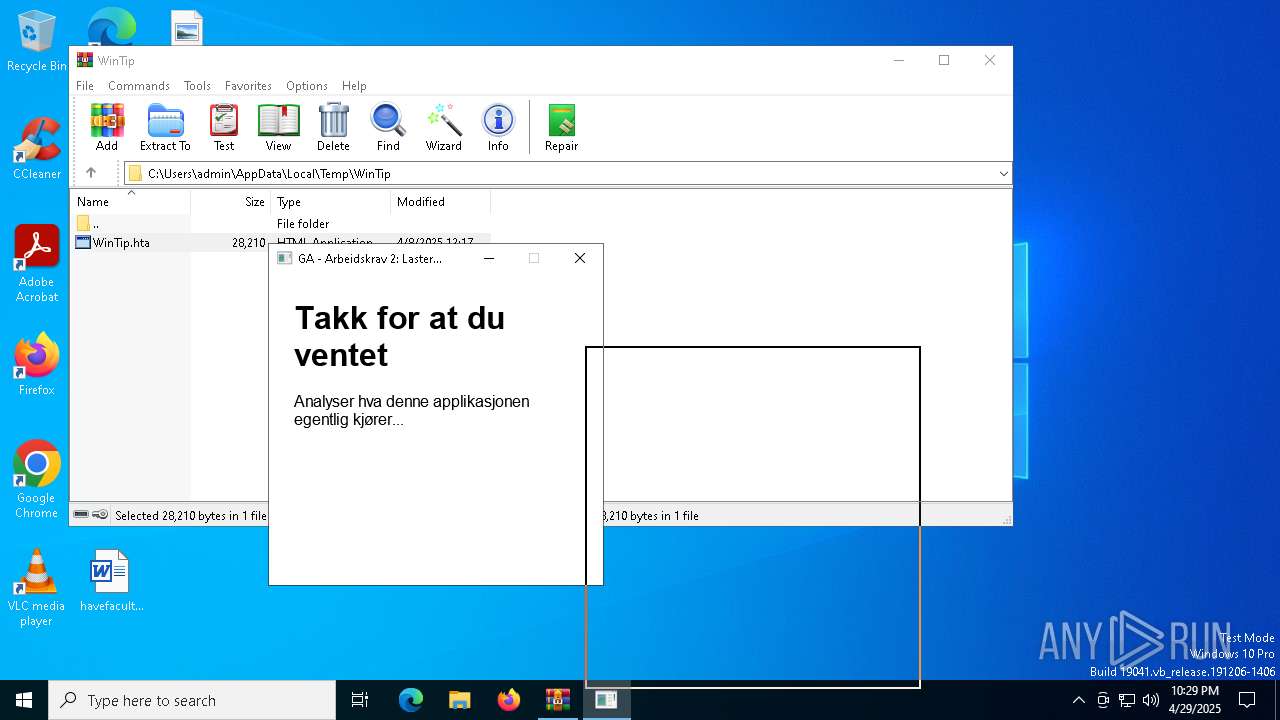Open Firefox from the taskbar
The width and height of the screenshot is (1280, 720).
pyautogui.click(x=508, y=700)
